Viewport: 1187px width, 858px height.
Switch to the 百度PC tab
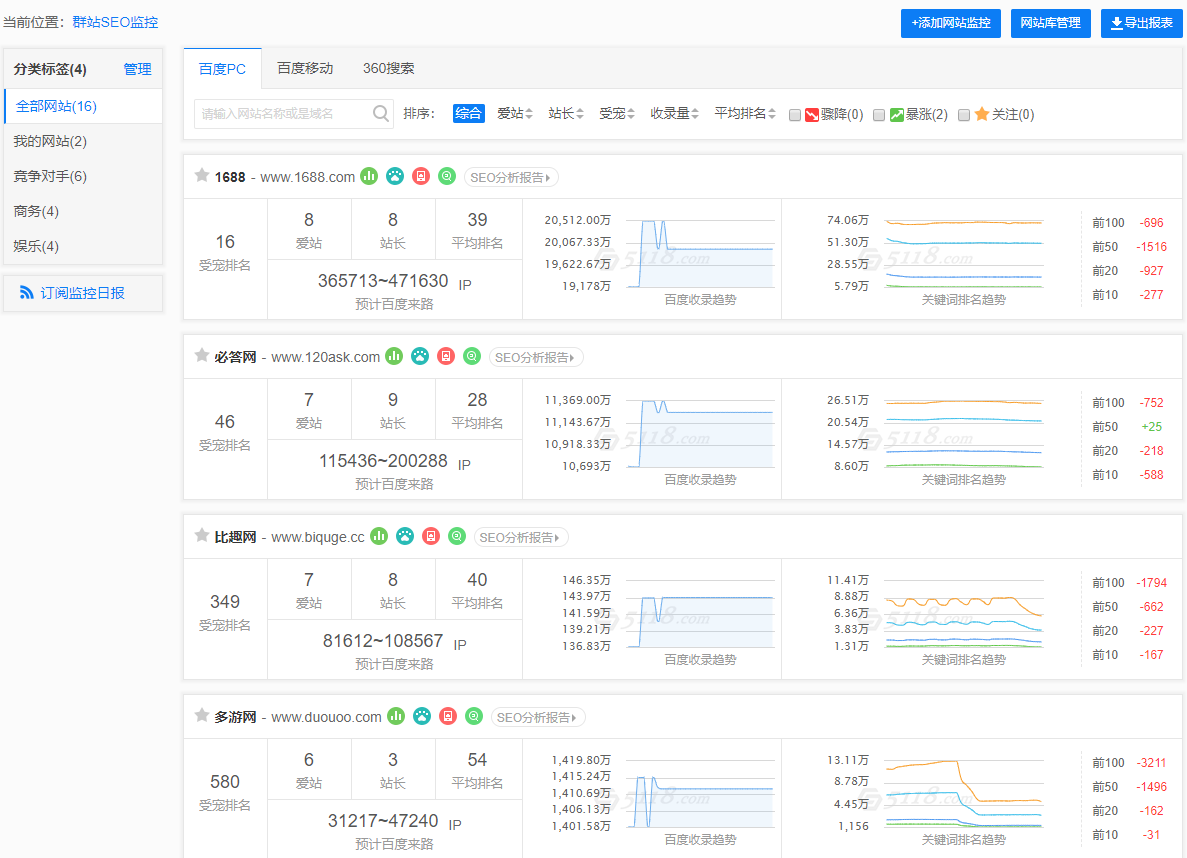(223, 69)
